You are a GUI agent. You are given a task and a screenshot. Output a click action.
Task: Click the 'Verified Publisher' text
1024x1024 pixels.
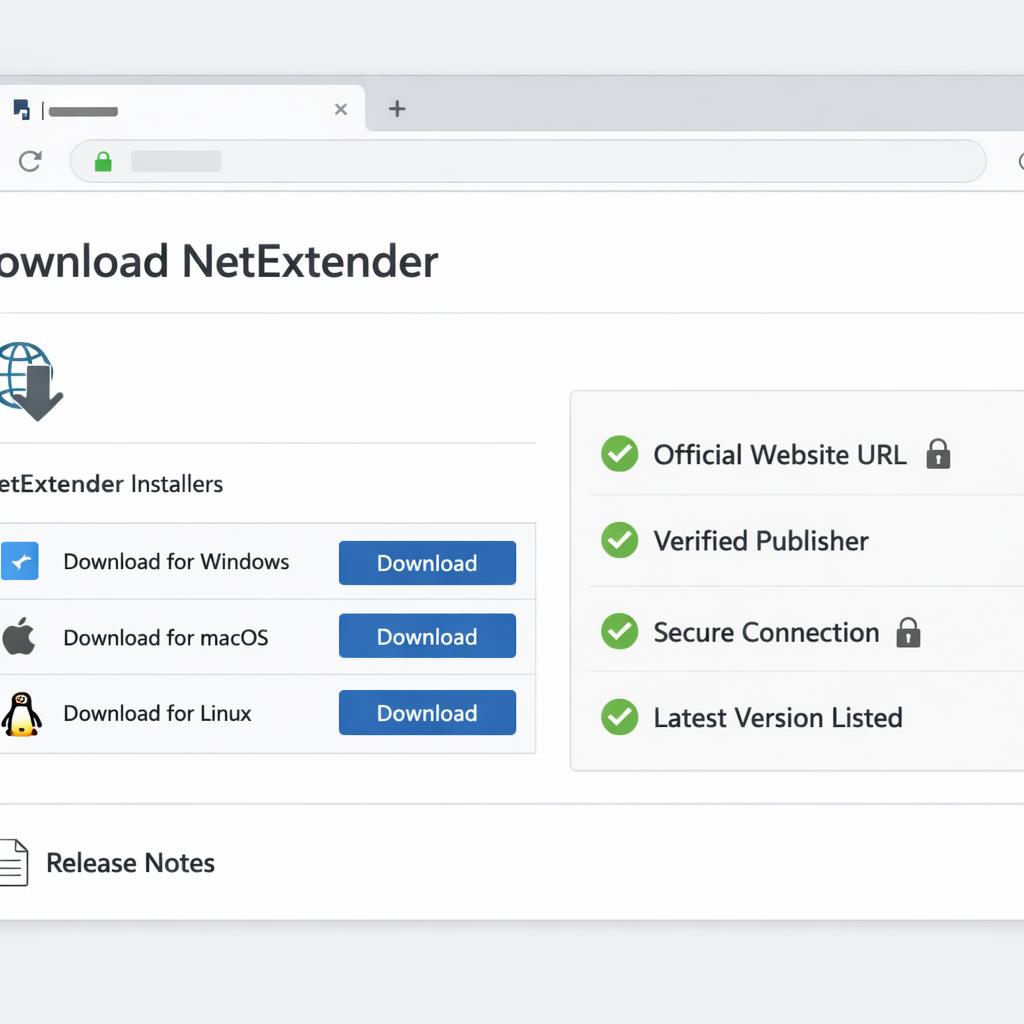(x=761, y=541)
